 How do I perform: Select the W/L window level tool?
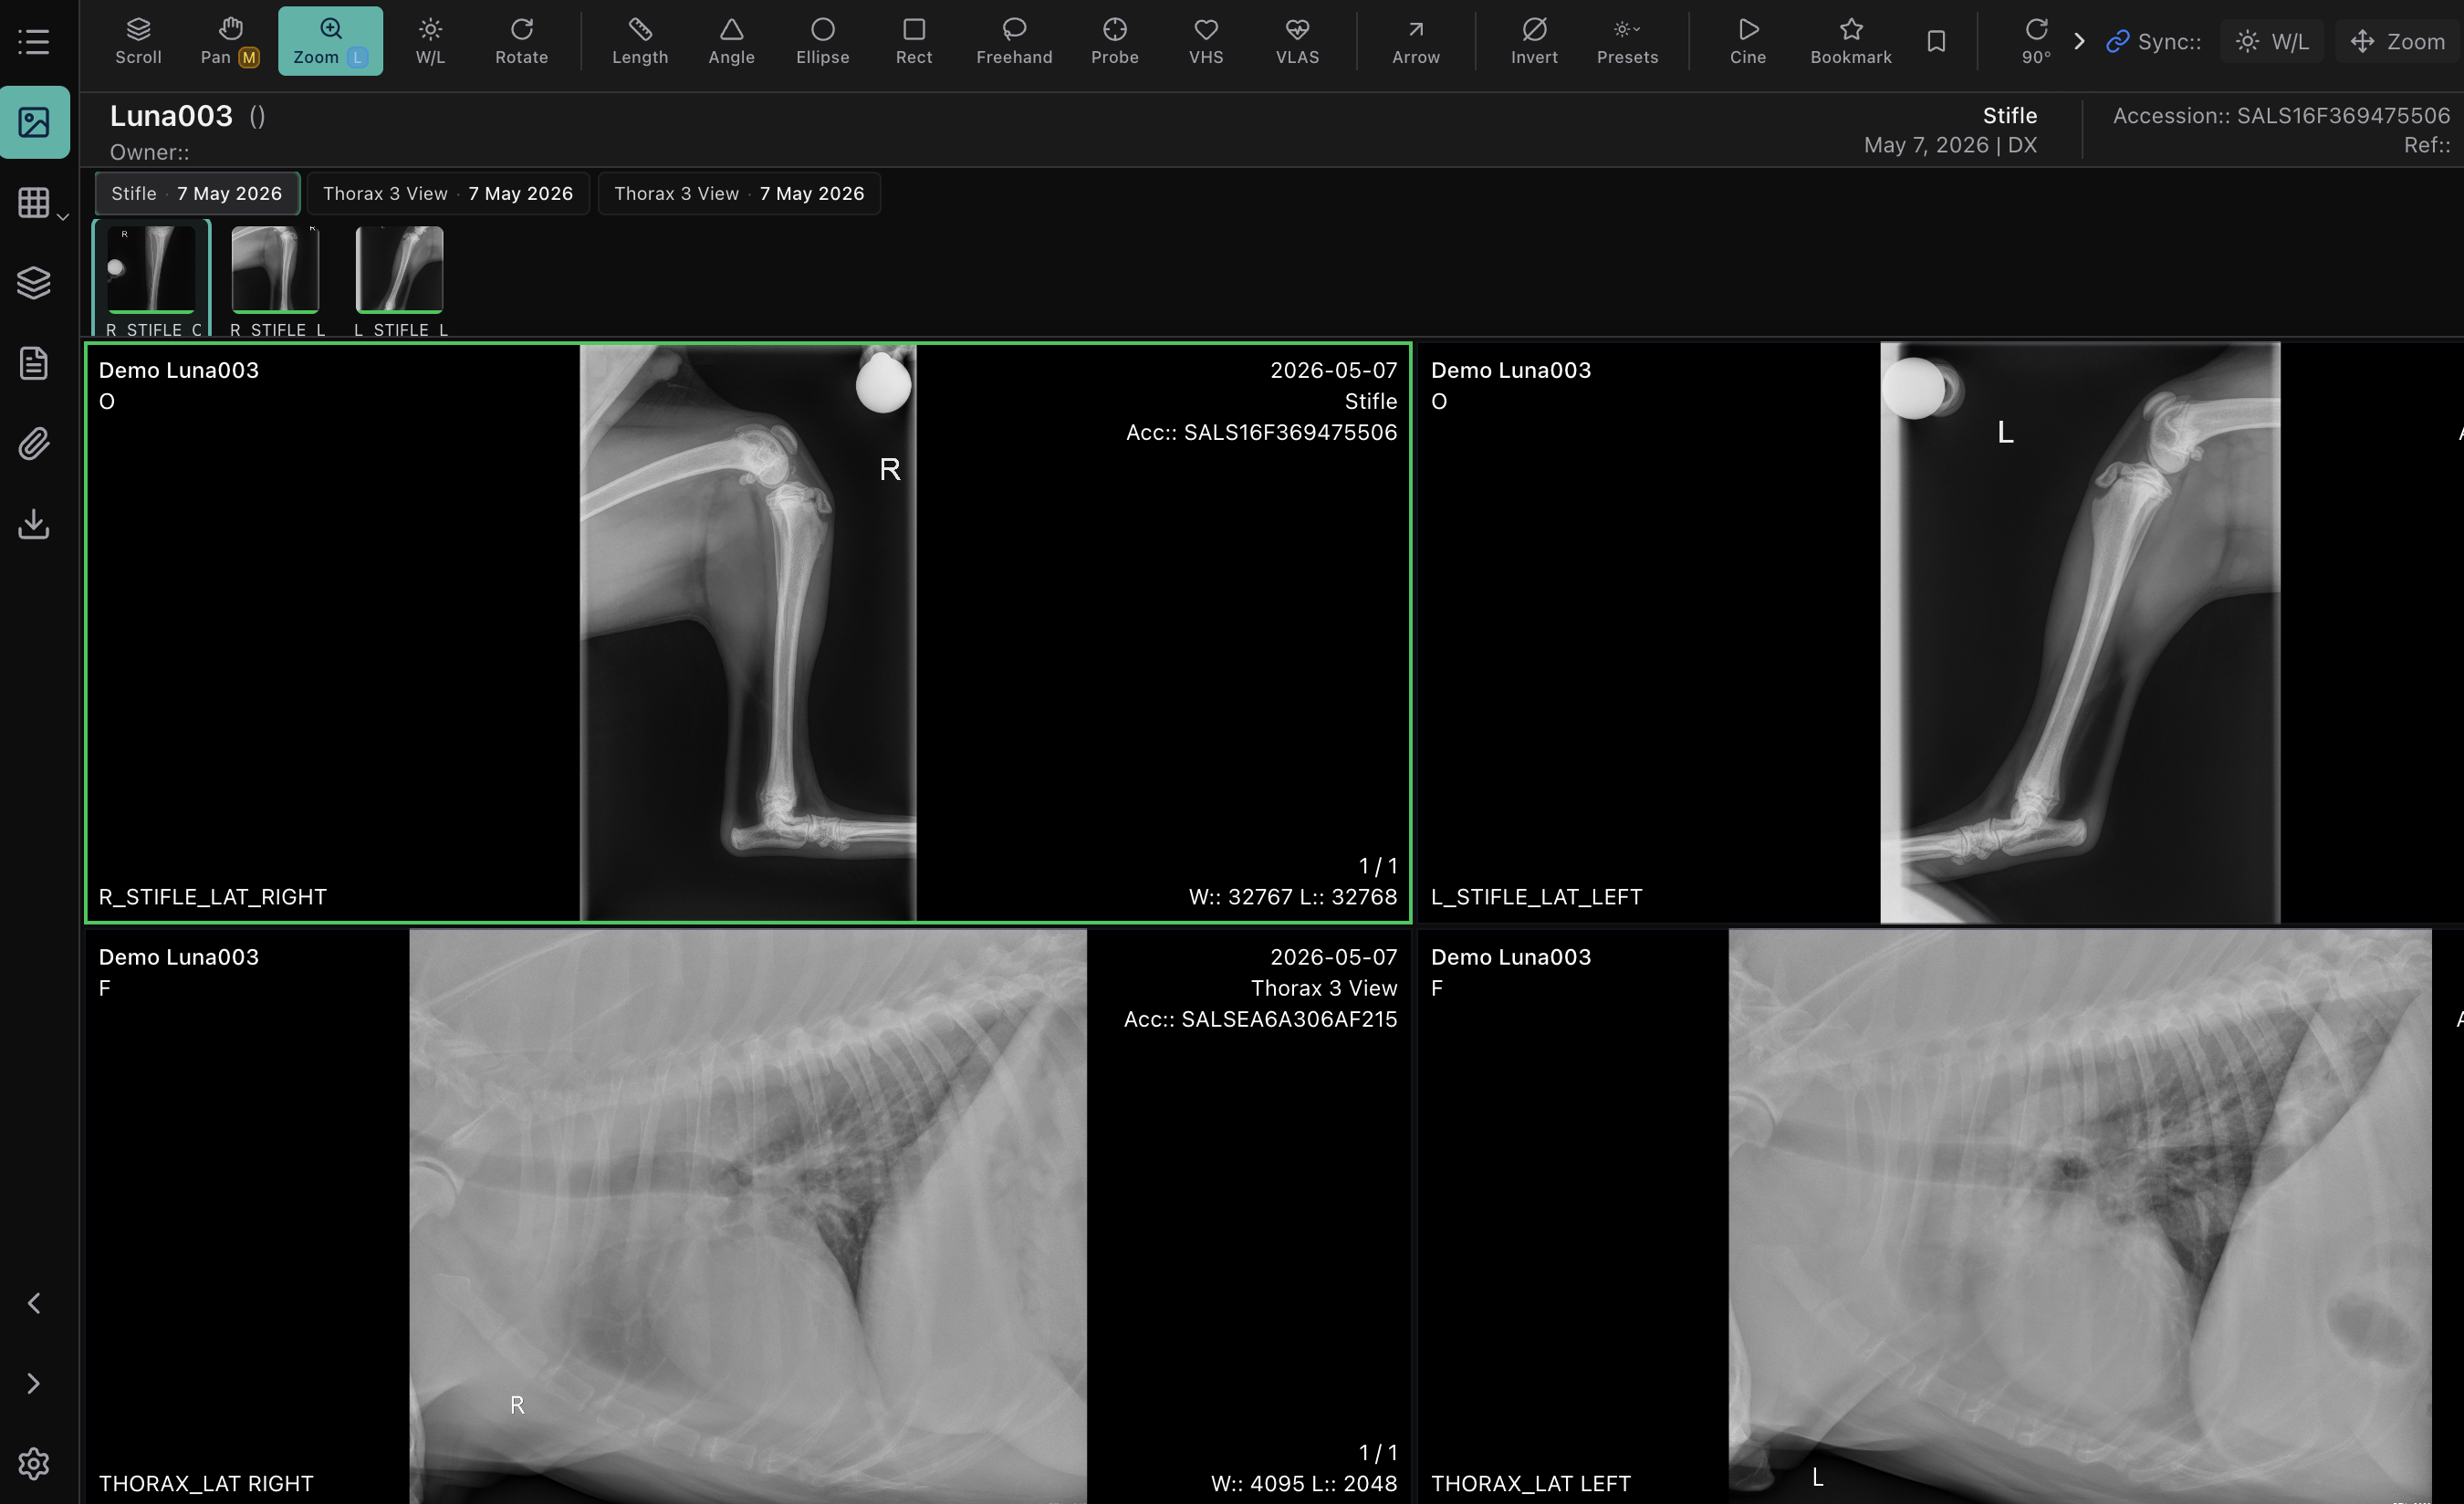(x=430, y=41)
